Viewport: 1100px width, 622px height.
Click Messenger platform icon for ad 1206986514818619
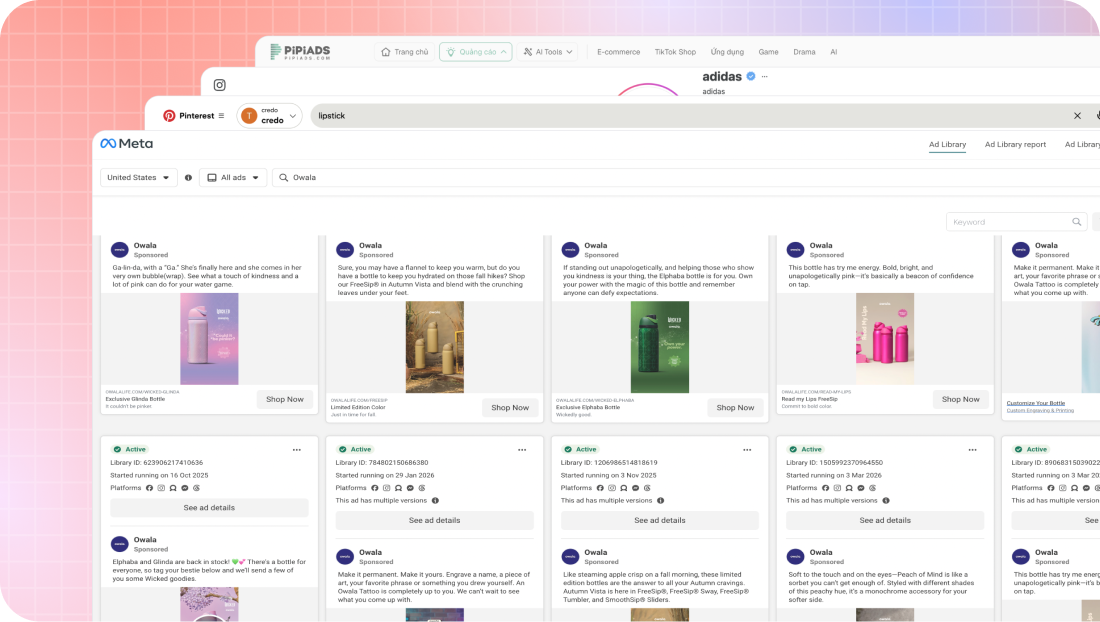pyautogui.click(x=636, y=488)
